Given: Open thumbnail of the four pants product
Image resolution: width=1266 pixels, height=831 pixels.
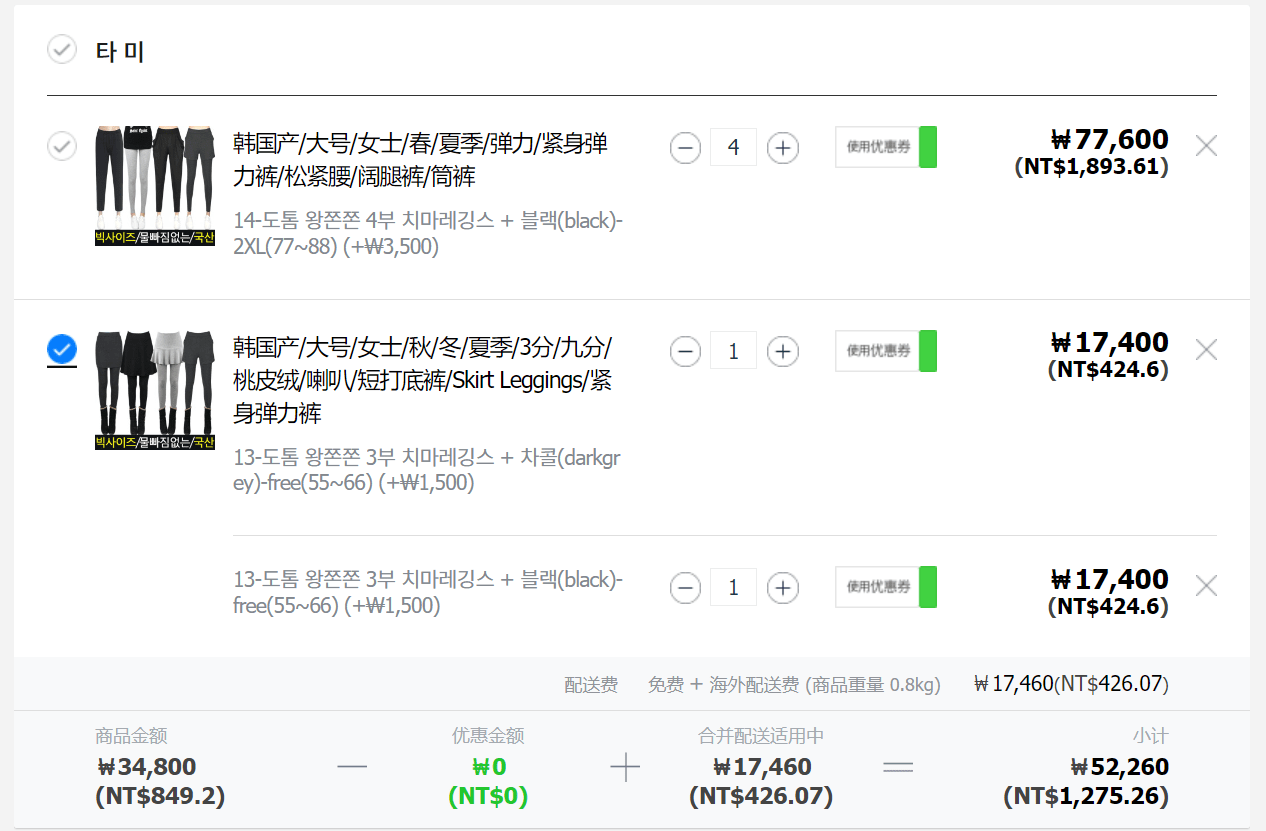Looking at the screenshot, I should (155, 186).
